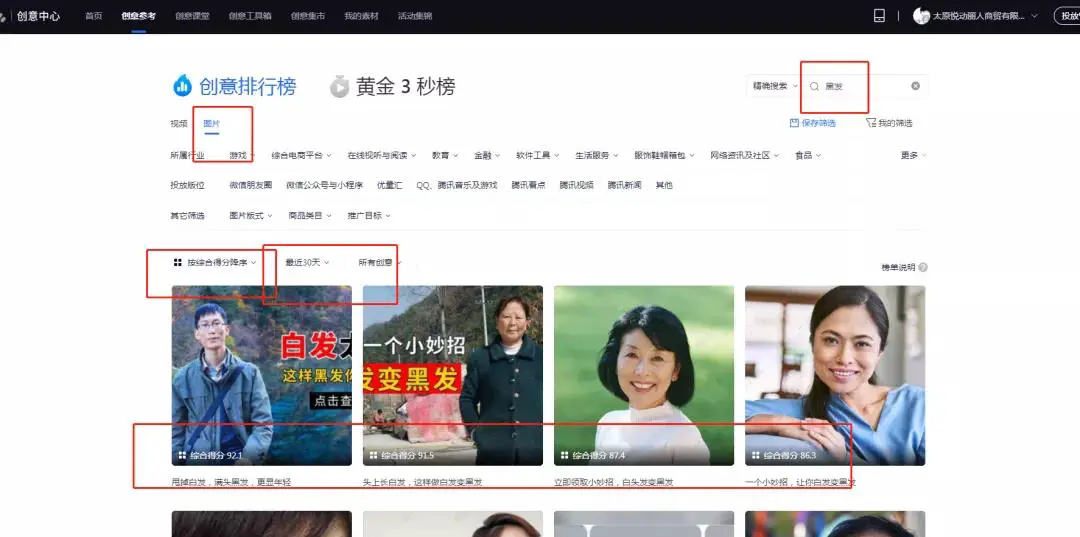Viewport: 1080px width, 537px height.
Task: Select the 优量汇 placement filter
Action: click(x=390, y=185)
